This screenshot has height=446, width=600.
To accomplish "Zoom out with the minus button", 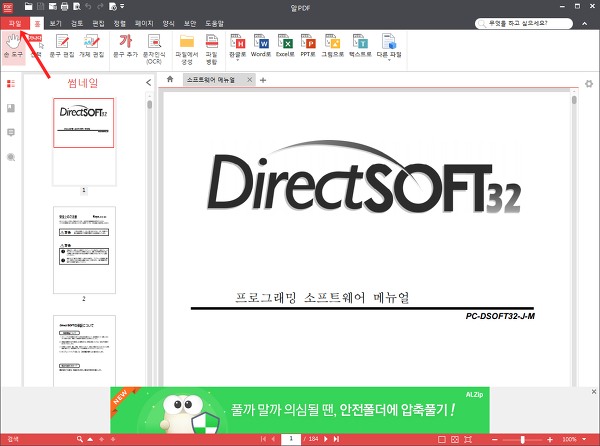I will 494,439.
